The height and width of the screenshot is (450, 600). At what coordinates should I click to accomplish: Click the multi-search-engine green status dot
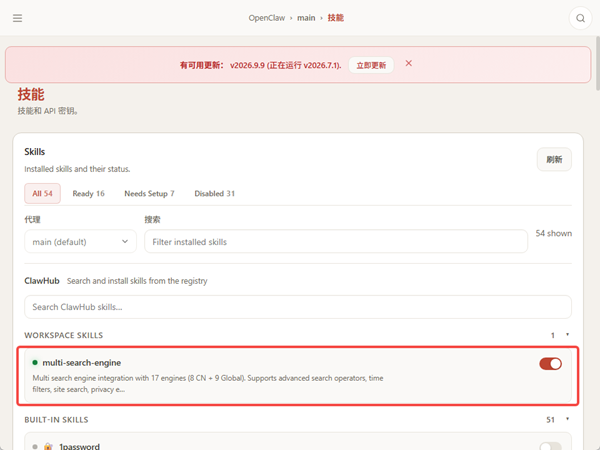[35, 362]
